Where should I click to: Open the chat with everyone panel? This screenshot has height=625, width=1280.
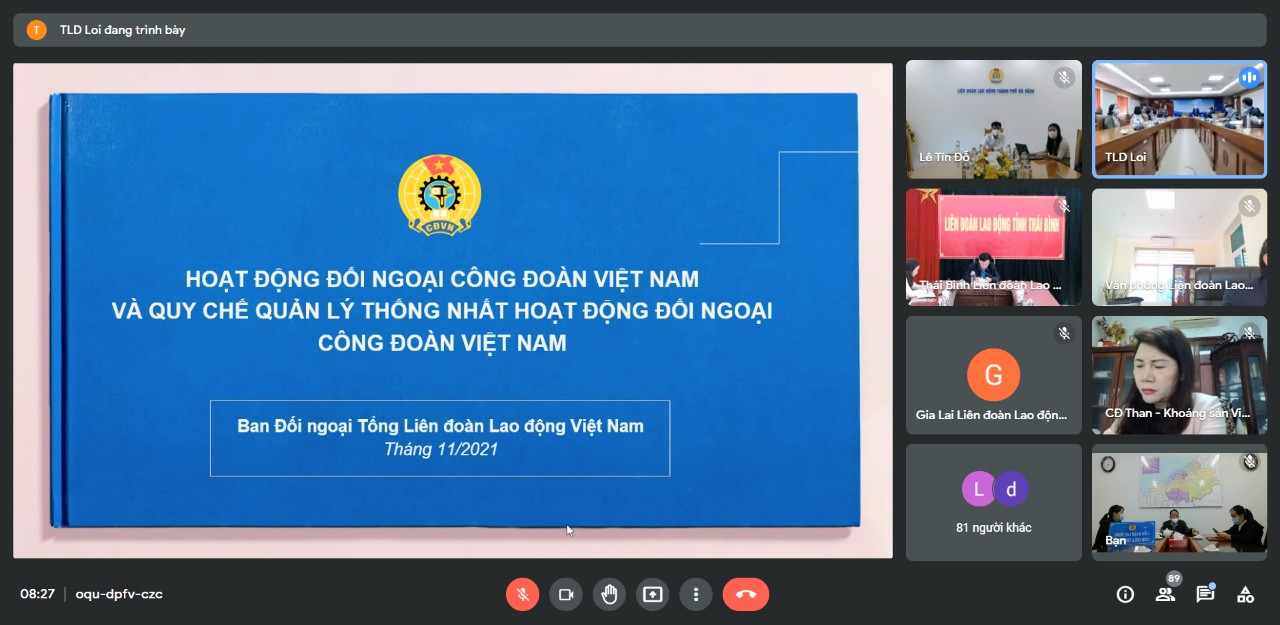(x=1205, y=594)
